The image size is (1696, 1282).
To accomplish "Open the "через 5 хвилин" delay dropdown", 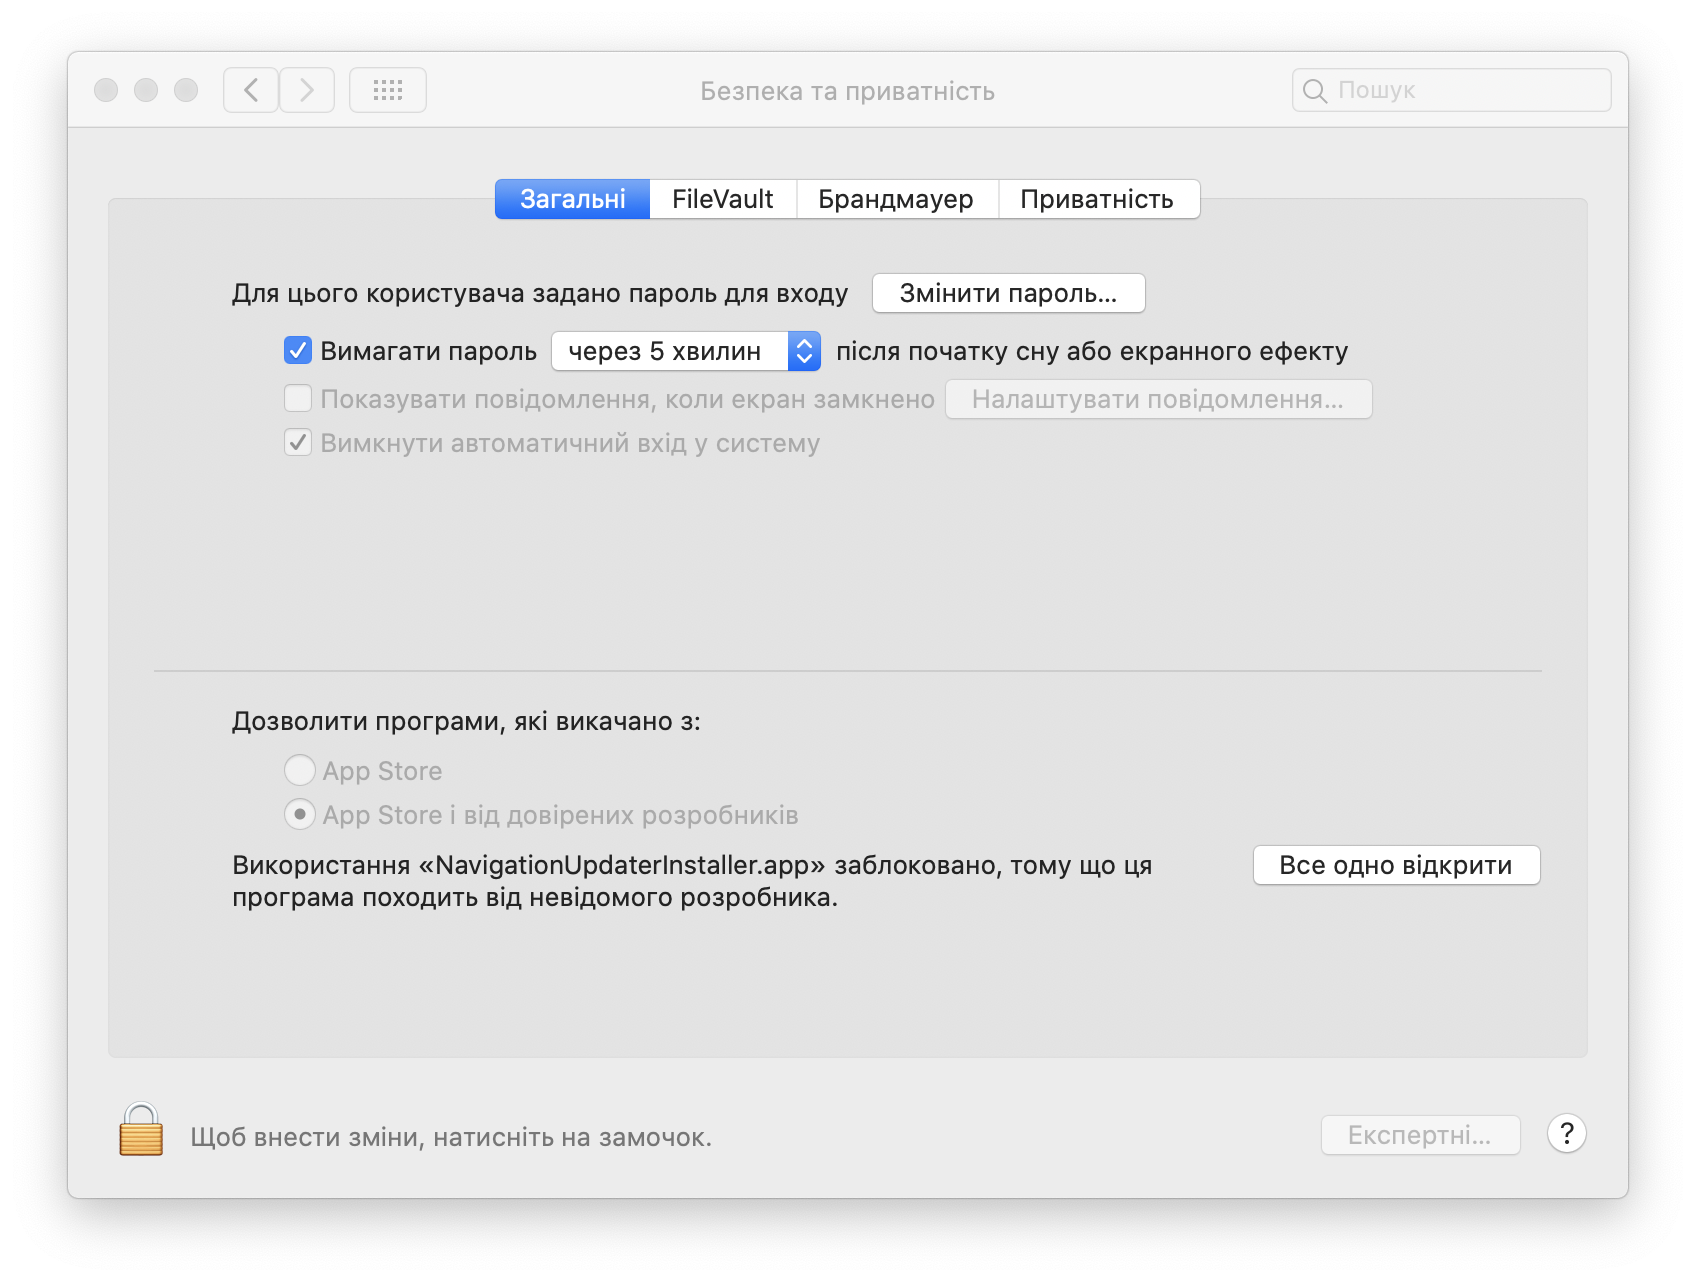I will pos(686,351).
